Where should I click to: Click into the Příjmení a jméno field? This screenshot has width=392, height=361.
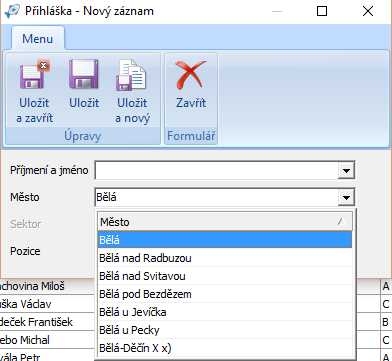[217, 171]
